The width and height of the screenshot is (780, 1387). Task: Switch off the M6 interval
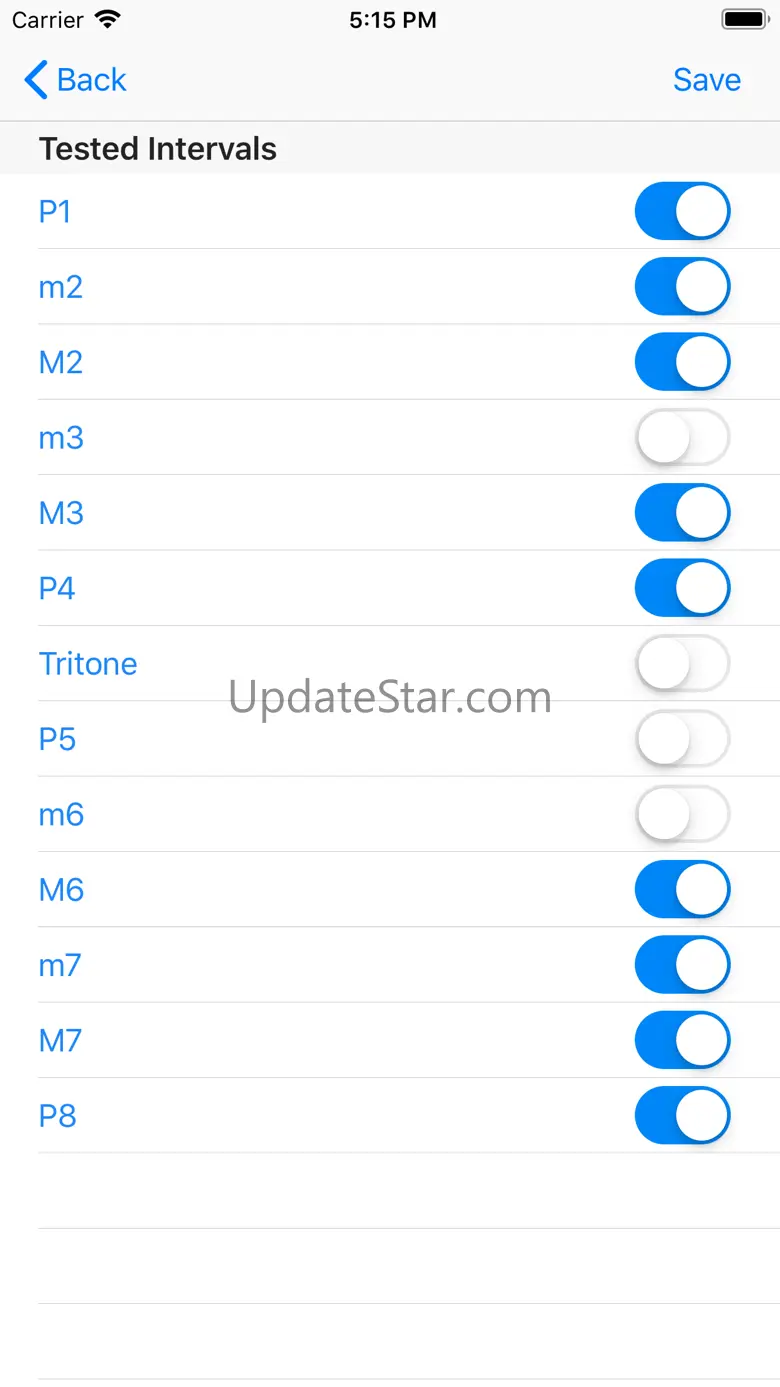click(682, 890)
